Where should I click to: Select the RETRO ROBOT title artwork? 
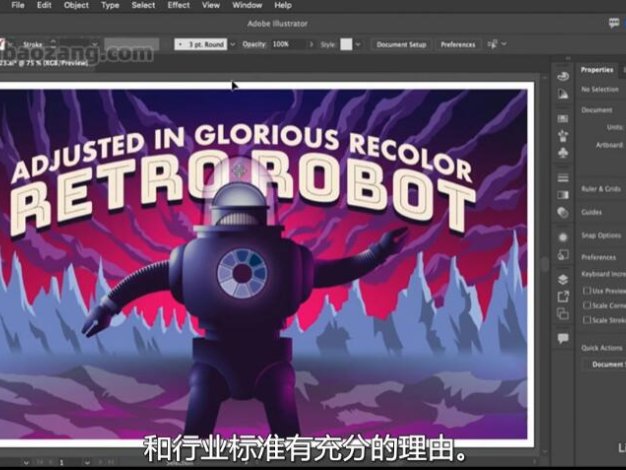(x=244, y=194)
